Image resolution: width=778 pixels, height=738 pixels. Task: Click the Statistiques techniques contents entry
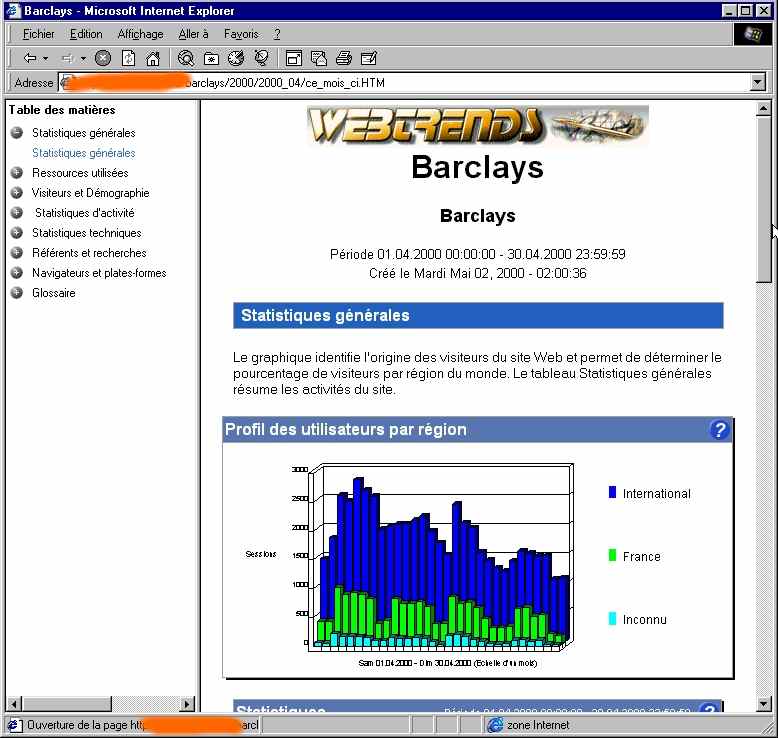(x=87, y=233)
